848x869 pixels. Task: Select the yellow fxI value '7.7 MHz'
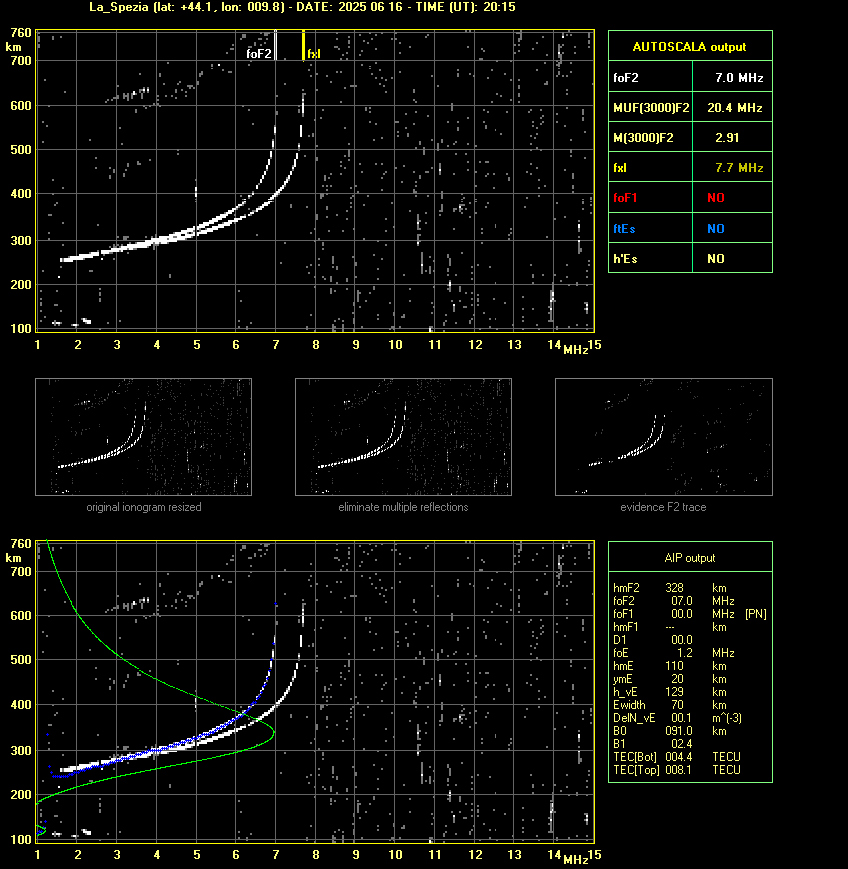coord(739,167)
